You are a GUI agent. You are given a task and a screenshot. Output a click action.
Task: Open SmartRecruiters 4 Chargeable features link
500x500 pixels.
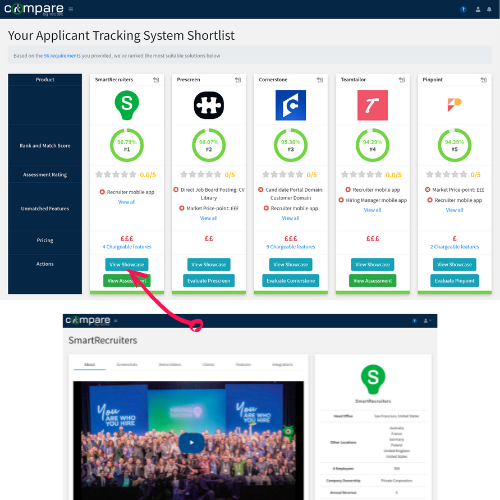(127, 247)
